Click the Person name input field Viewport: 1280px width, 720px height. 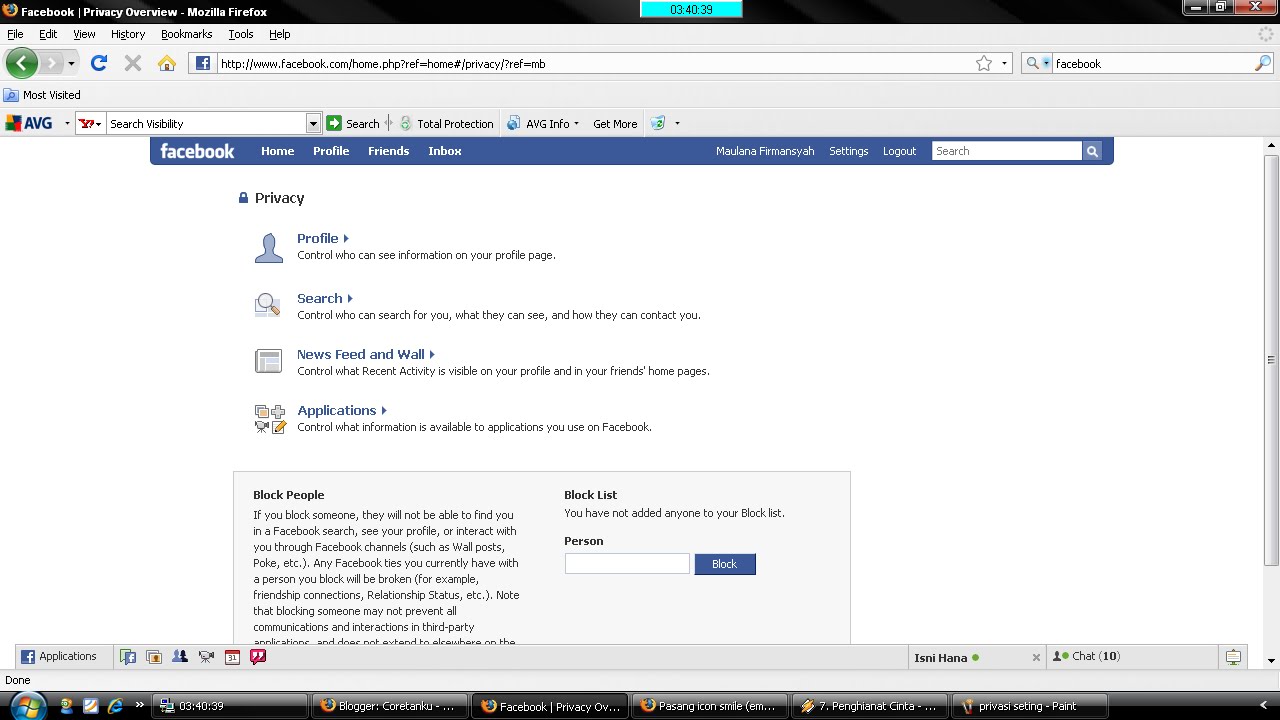(627, 564)
